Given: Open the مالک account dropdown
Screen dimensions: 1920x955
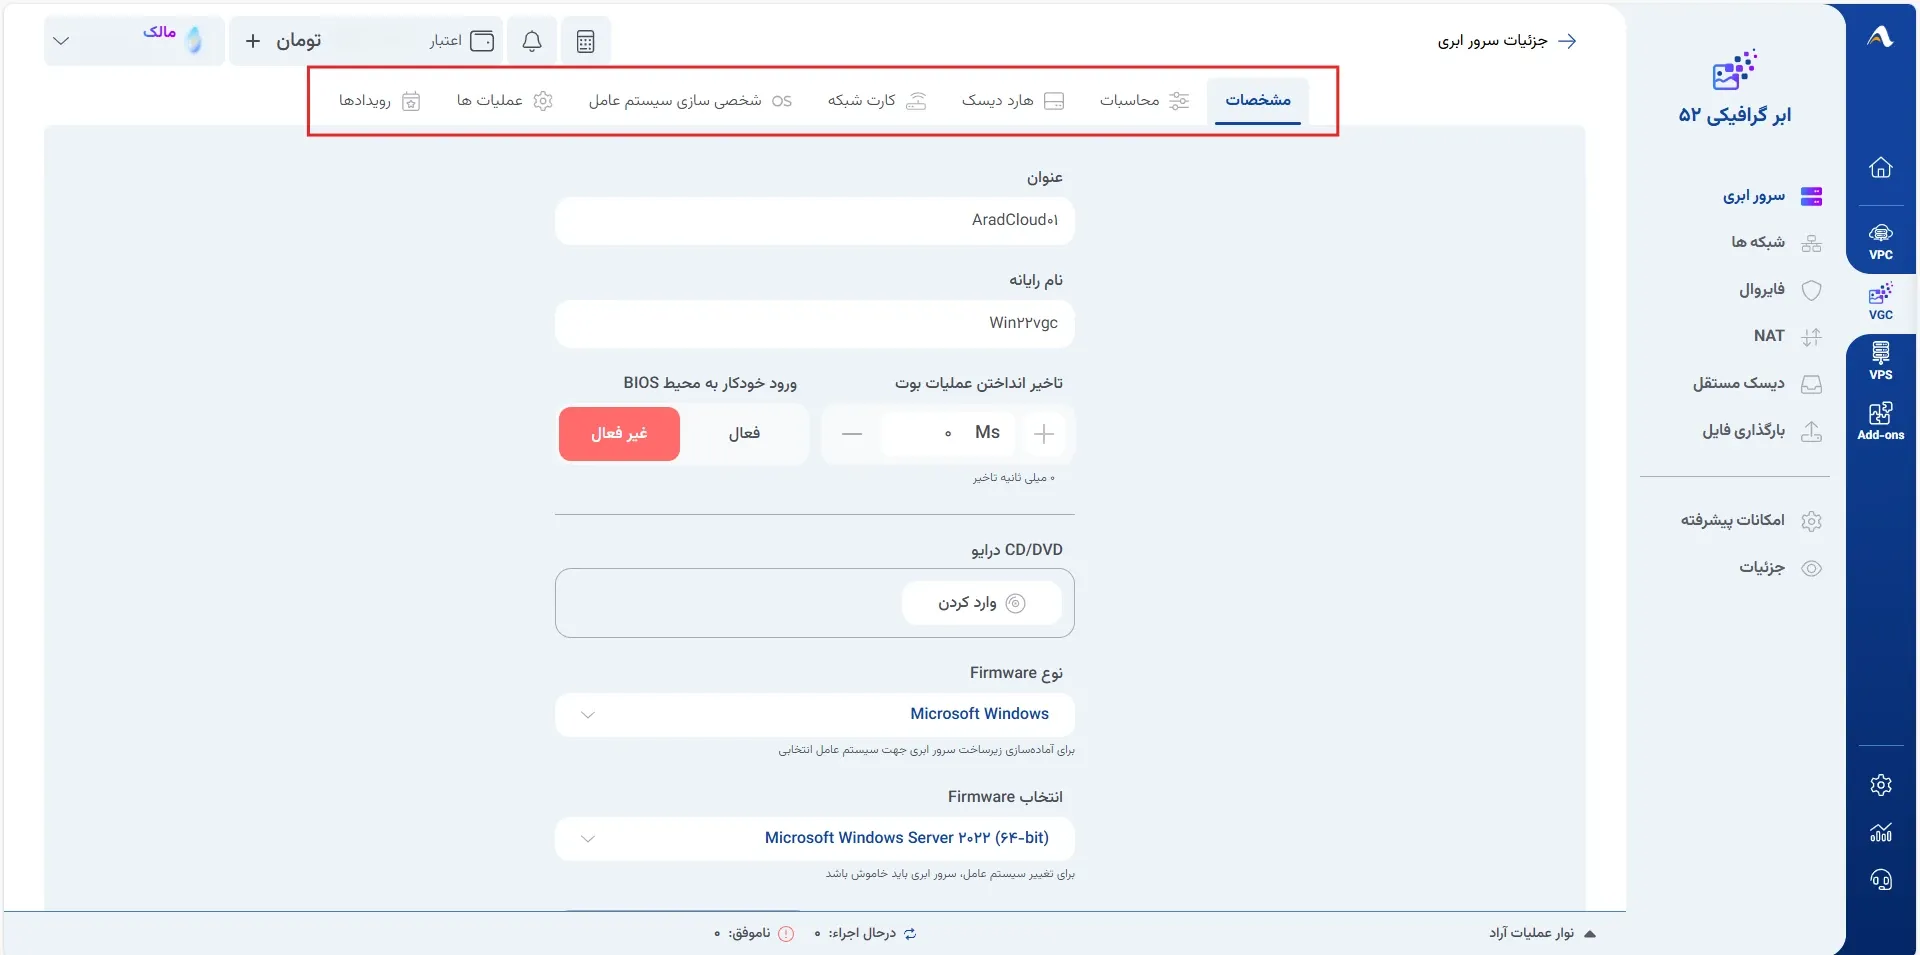Looking at the screenshot, I should click(x=134, y=41).
